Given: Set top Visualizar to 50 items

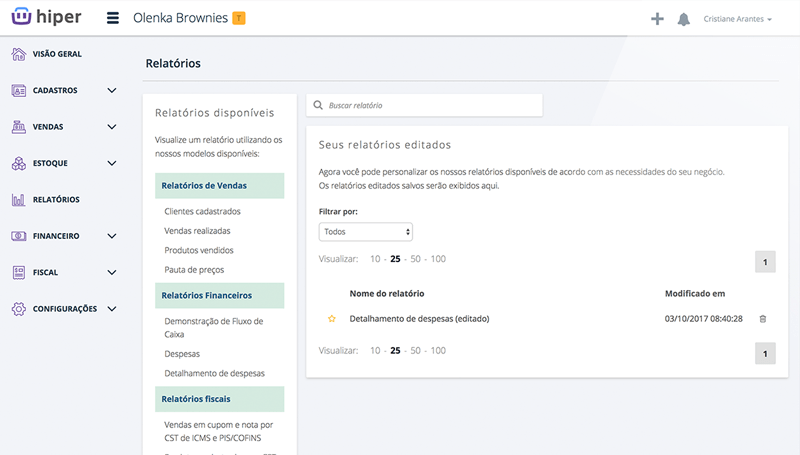Looking at the screenshot, I should coord(416,259).
